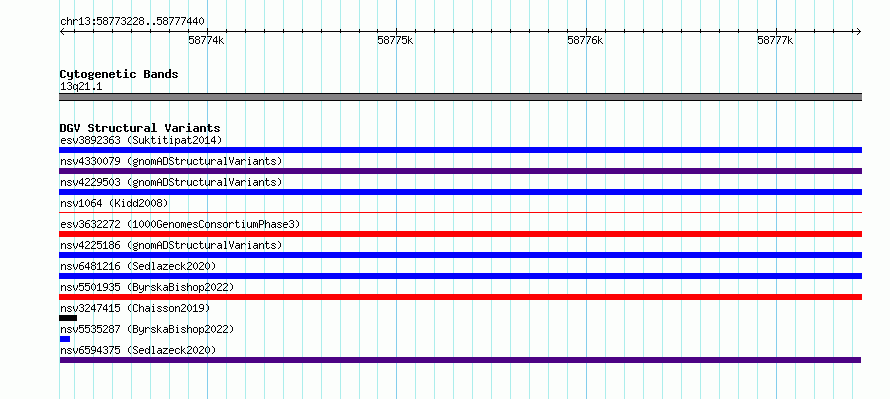Select the thin red line under nsv1064
The width and height of the screenshot is (890, 399).
pos(460,213)
